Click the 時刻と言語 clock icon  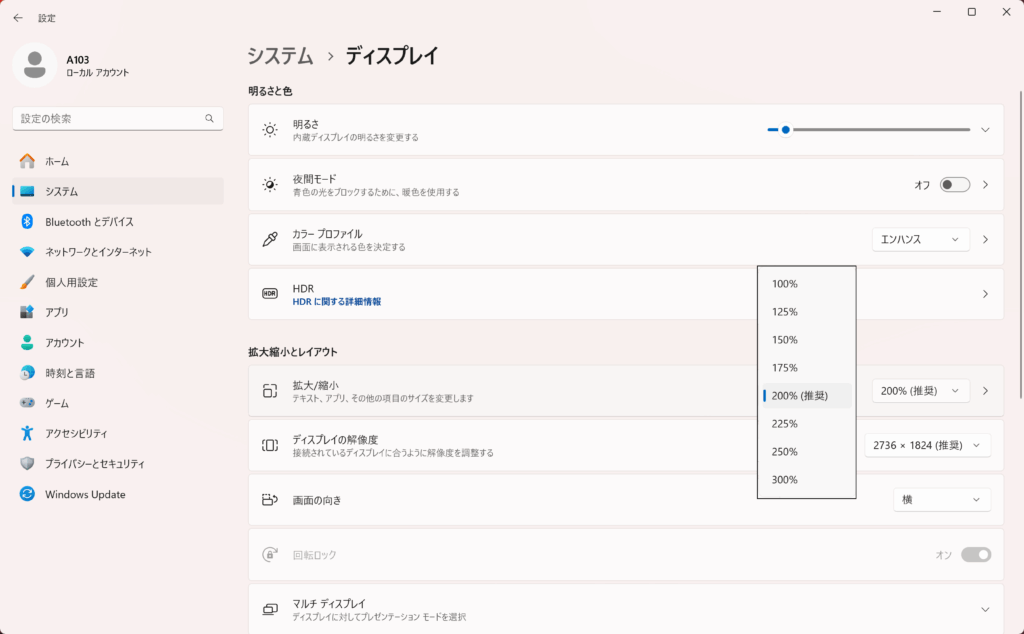(x=27, y=373)
